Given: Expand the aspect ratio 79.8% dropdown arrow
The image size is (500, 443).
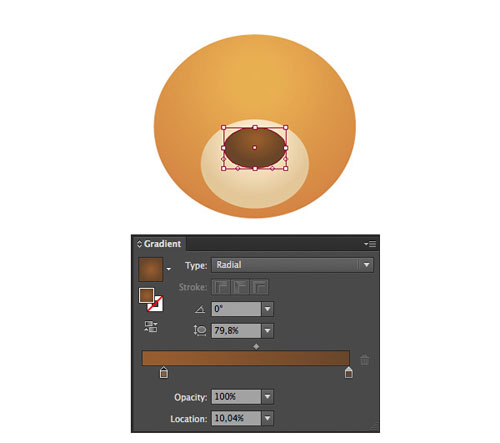Looking at the screenshot, I should click(267, 331).
